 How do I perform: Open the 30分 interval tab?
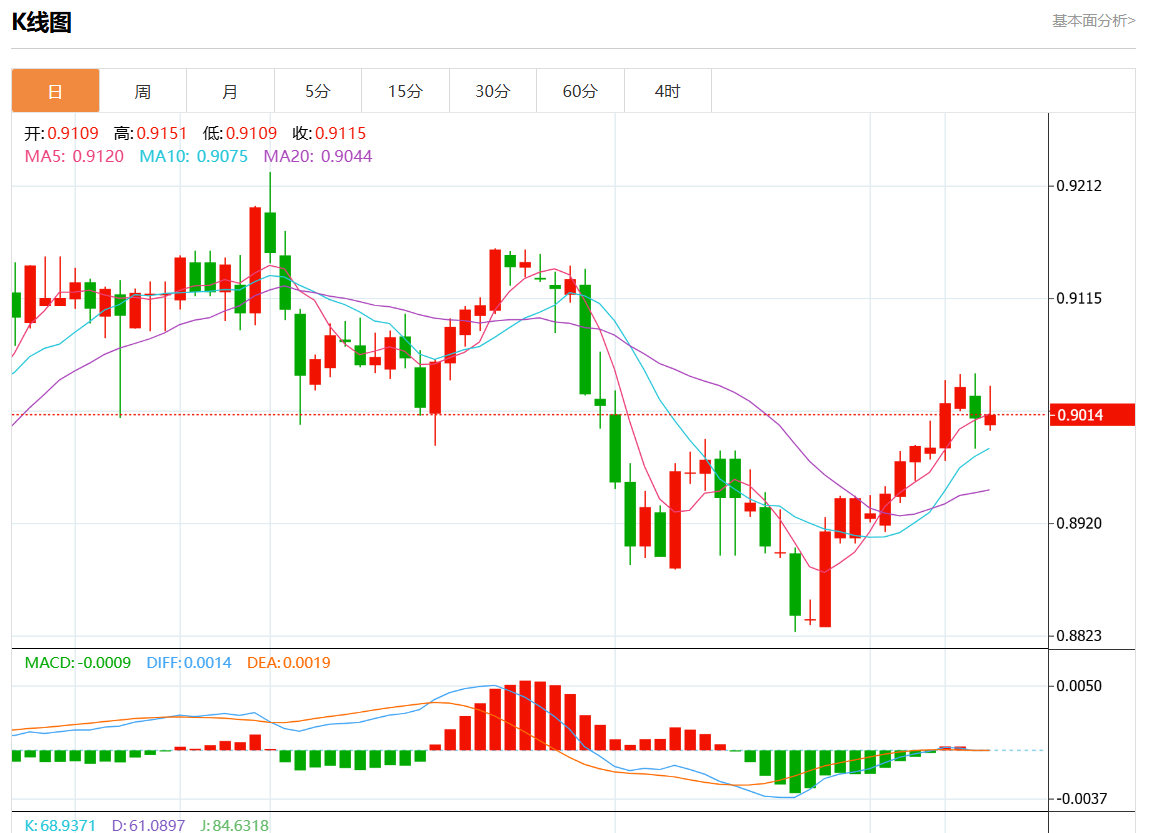(492, 91)
